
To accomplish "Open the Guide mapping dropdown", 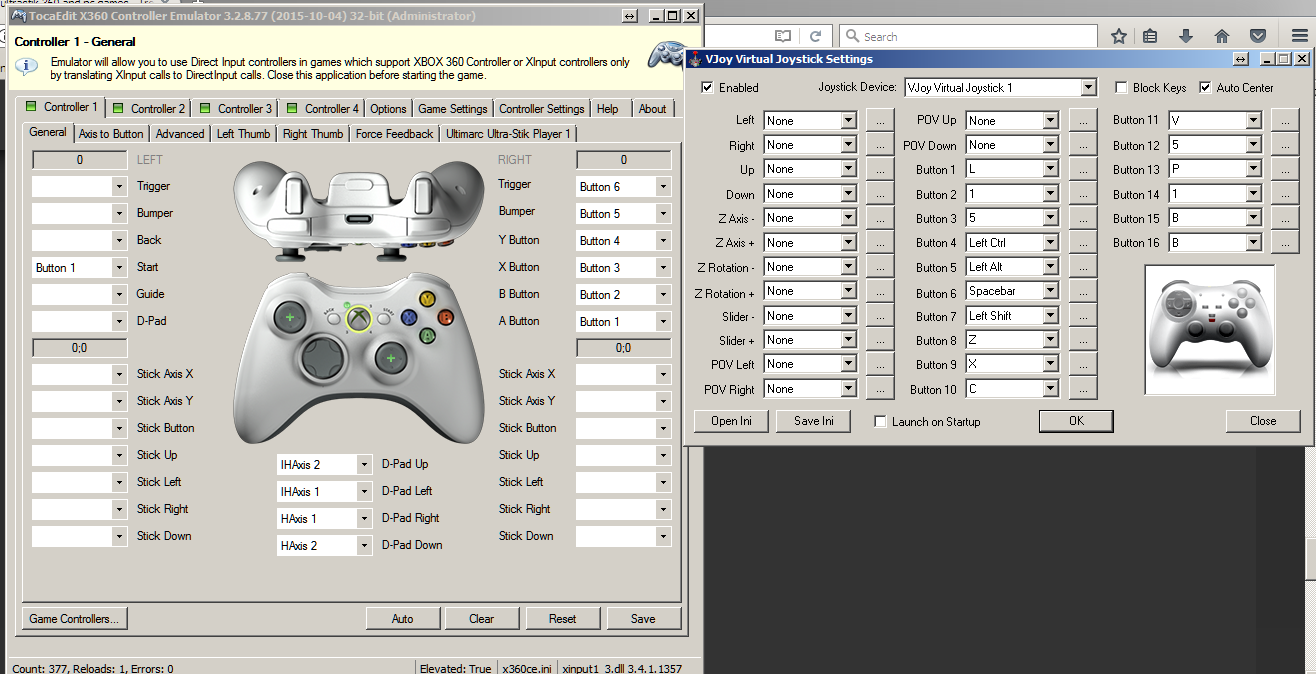I will click(118, 295).
